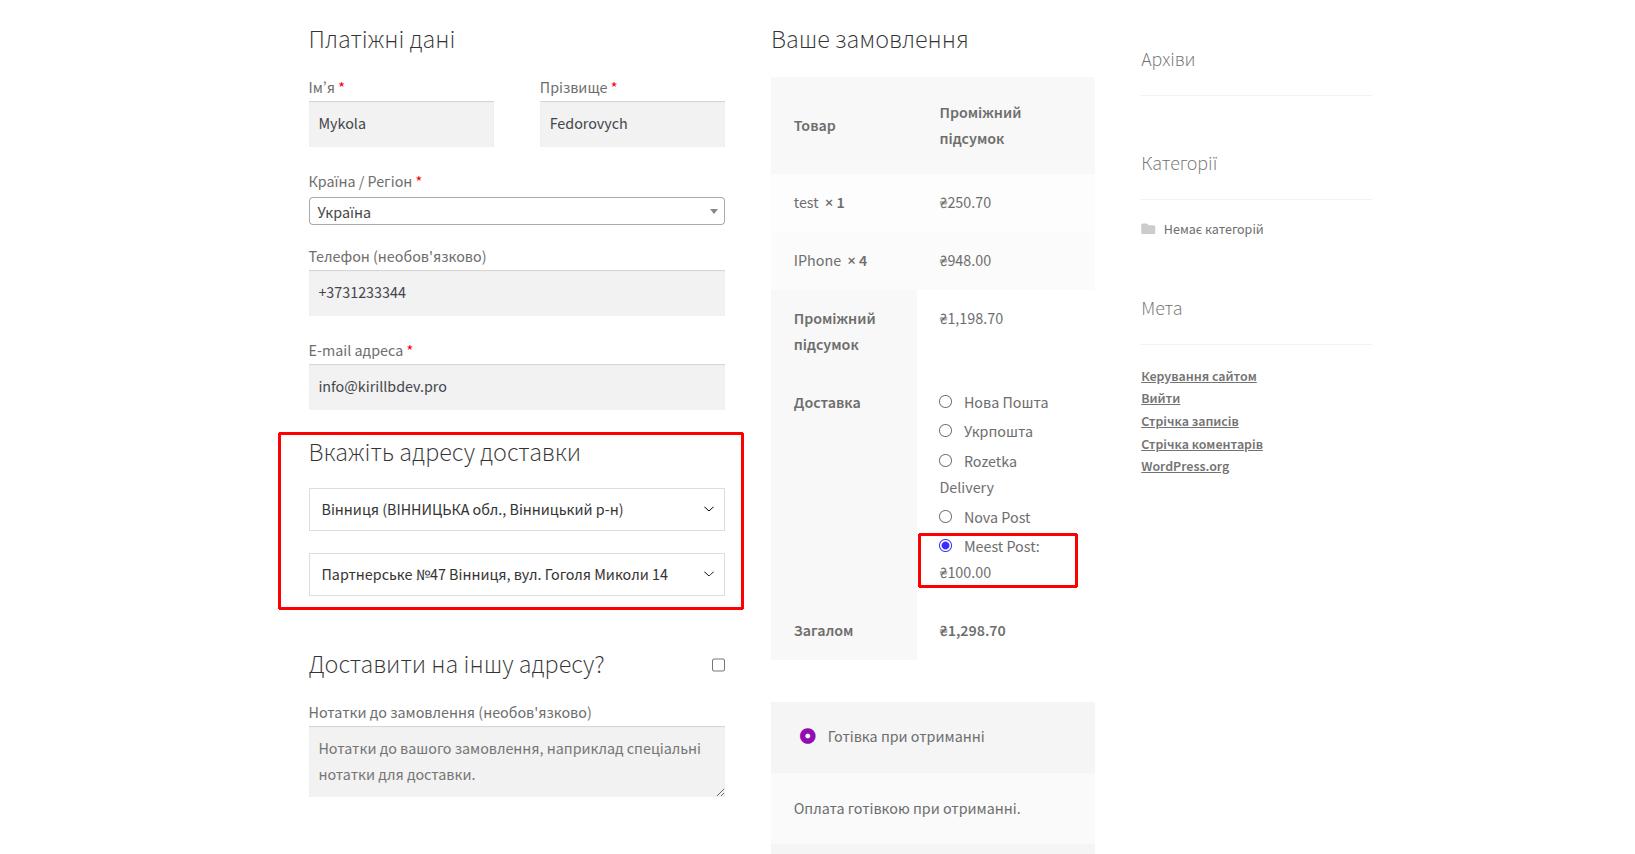Open the branch dropdown Партнерське №47
The height and width of the screenshot is (854, 1635).
pyautogui.click(x=516, y=575)
